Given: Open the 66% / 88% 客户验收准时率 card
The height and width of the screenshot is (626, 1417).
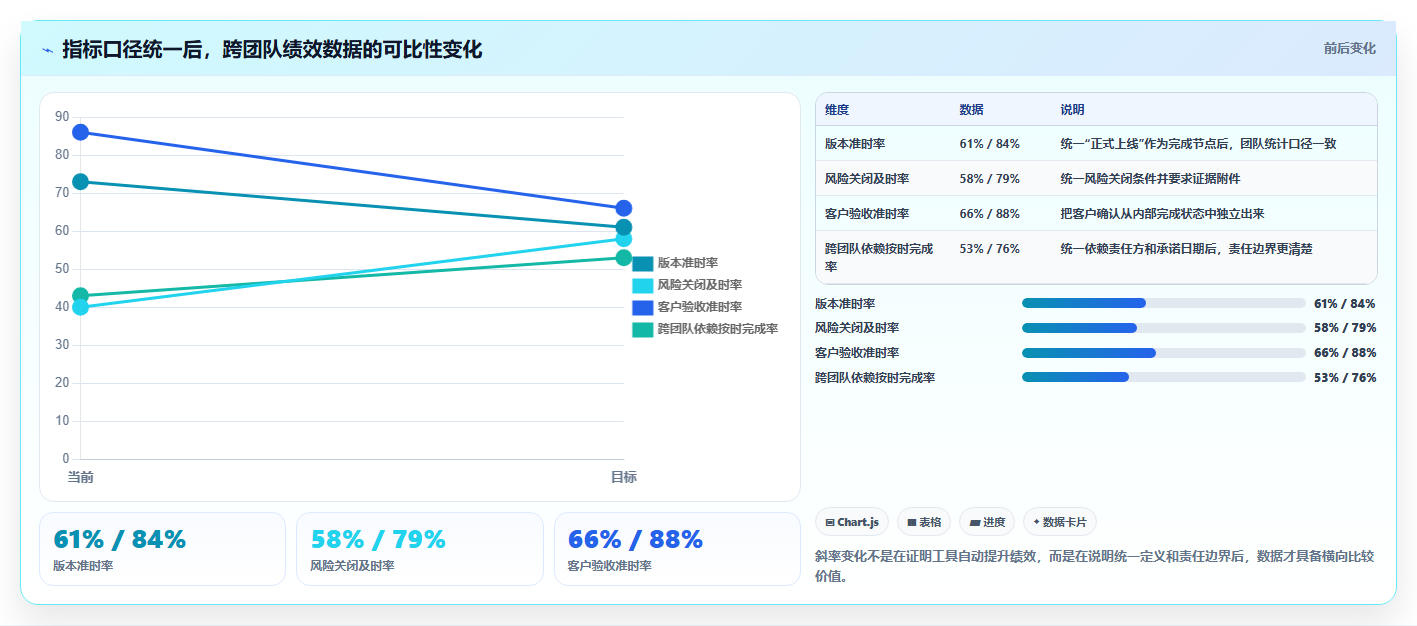Looking at the screenshot, I should (677, 549).
